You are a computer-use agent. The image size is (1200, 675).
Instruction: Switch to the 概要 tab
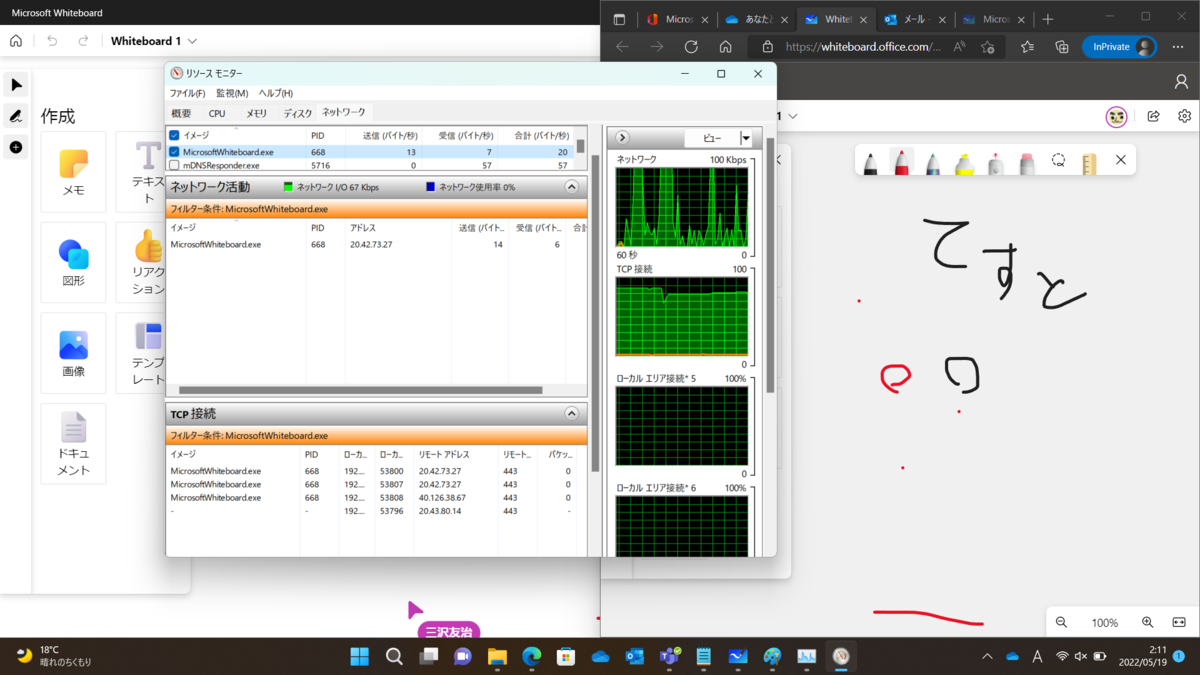pyautogui.click(x=181, y=114)
